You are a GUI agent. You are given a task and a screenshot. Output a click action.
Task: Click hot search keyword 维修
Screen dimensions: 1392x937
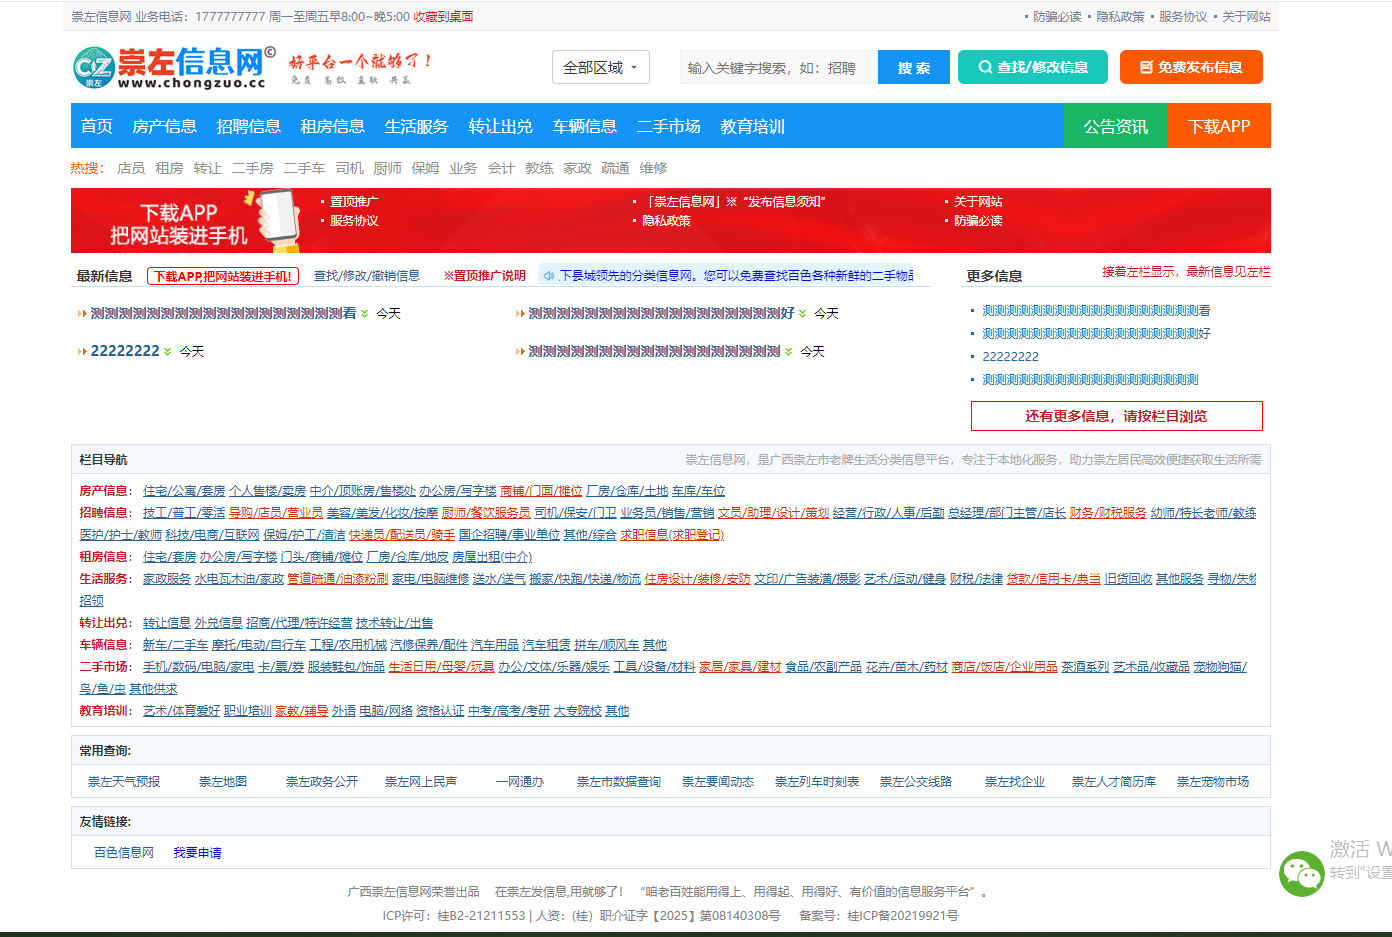pyautogui.click(x=653, y=168)
